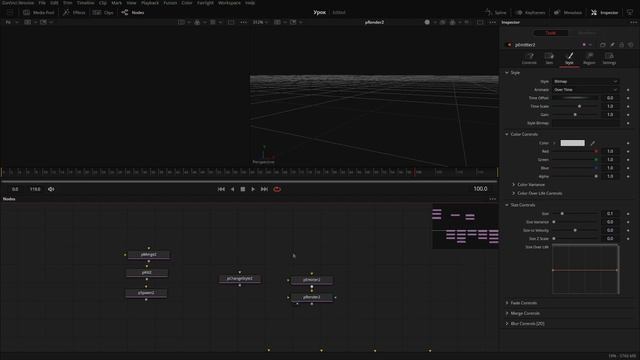Toggle the Nodes panel button
The height and width of the screenshot is (360, 640).
(x=133, y=13)
